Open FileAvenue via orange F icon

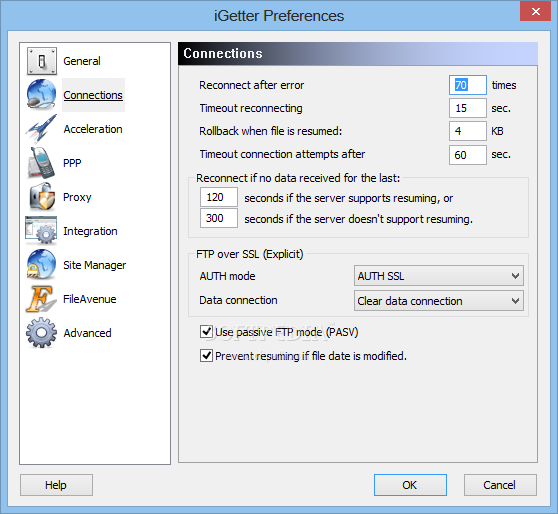click(x=41, y=299)
